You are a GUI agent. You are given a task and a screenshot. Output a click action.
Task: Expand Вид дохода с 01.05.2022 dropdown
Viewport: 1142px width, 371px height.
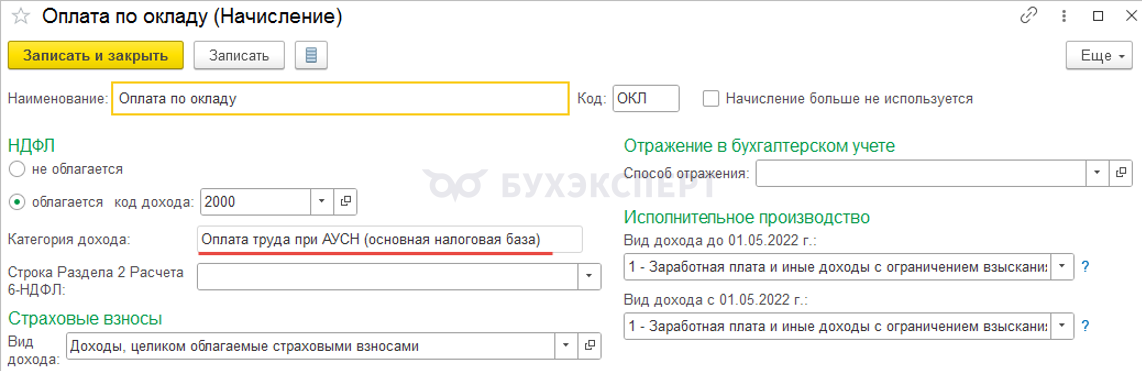tap(1063, 325)
